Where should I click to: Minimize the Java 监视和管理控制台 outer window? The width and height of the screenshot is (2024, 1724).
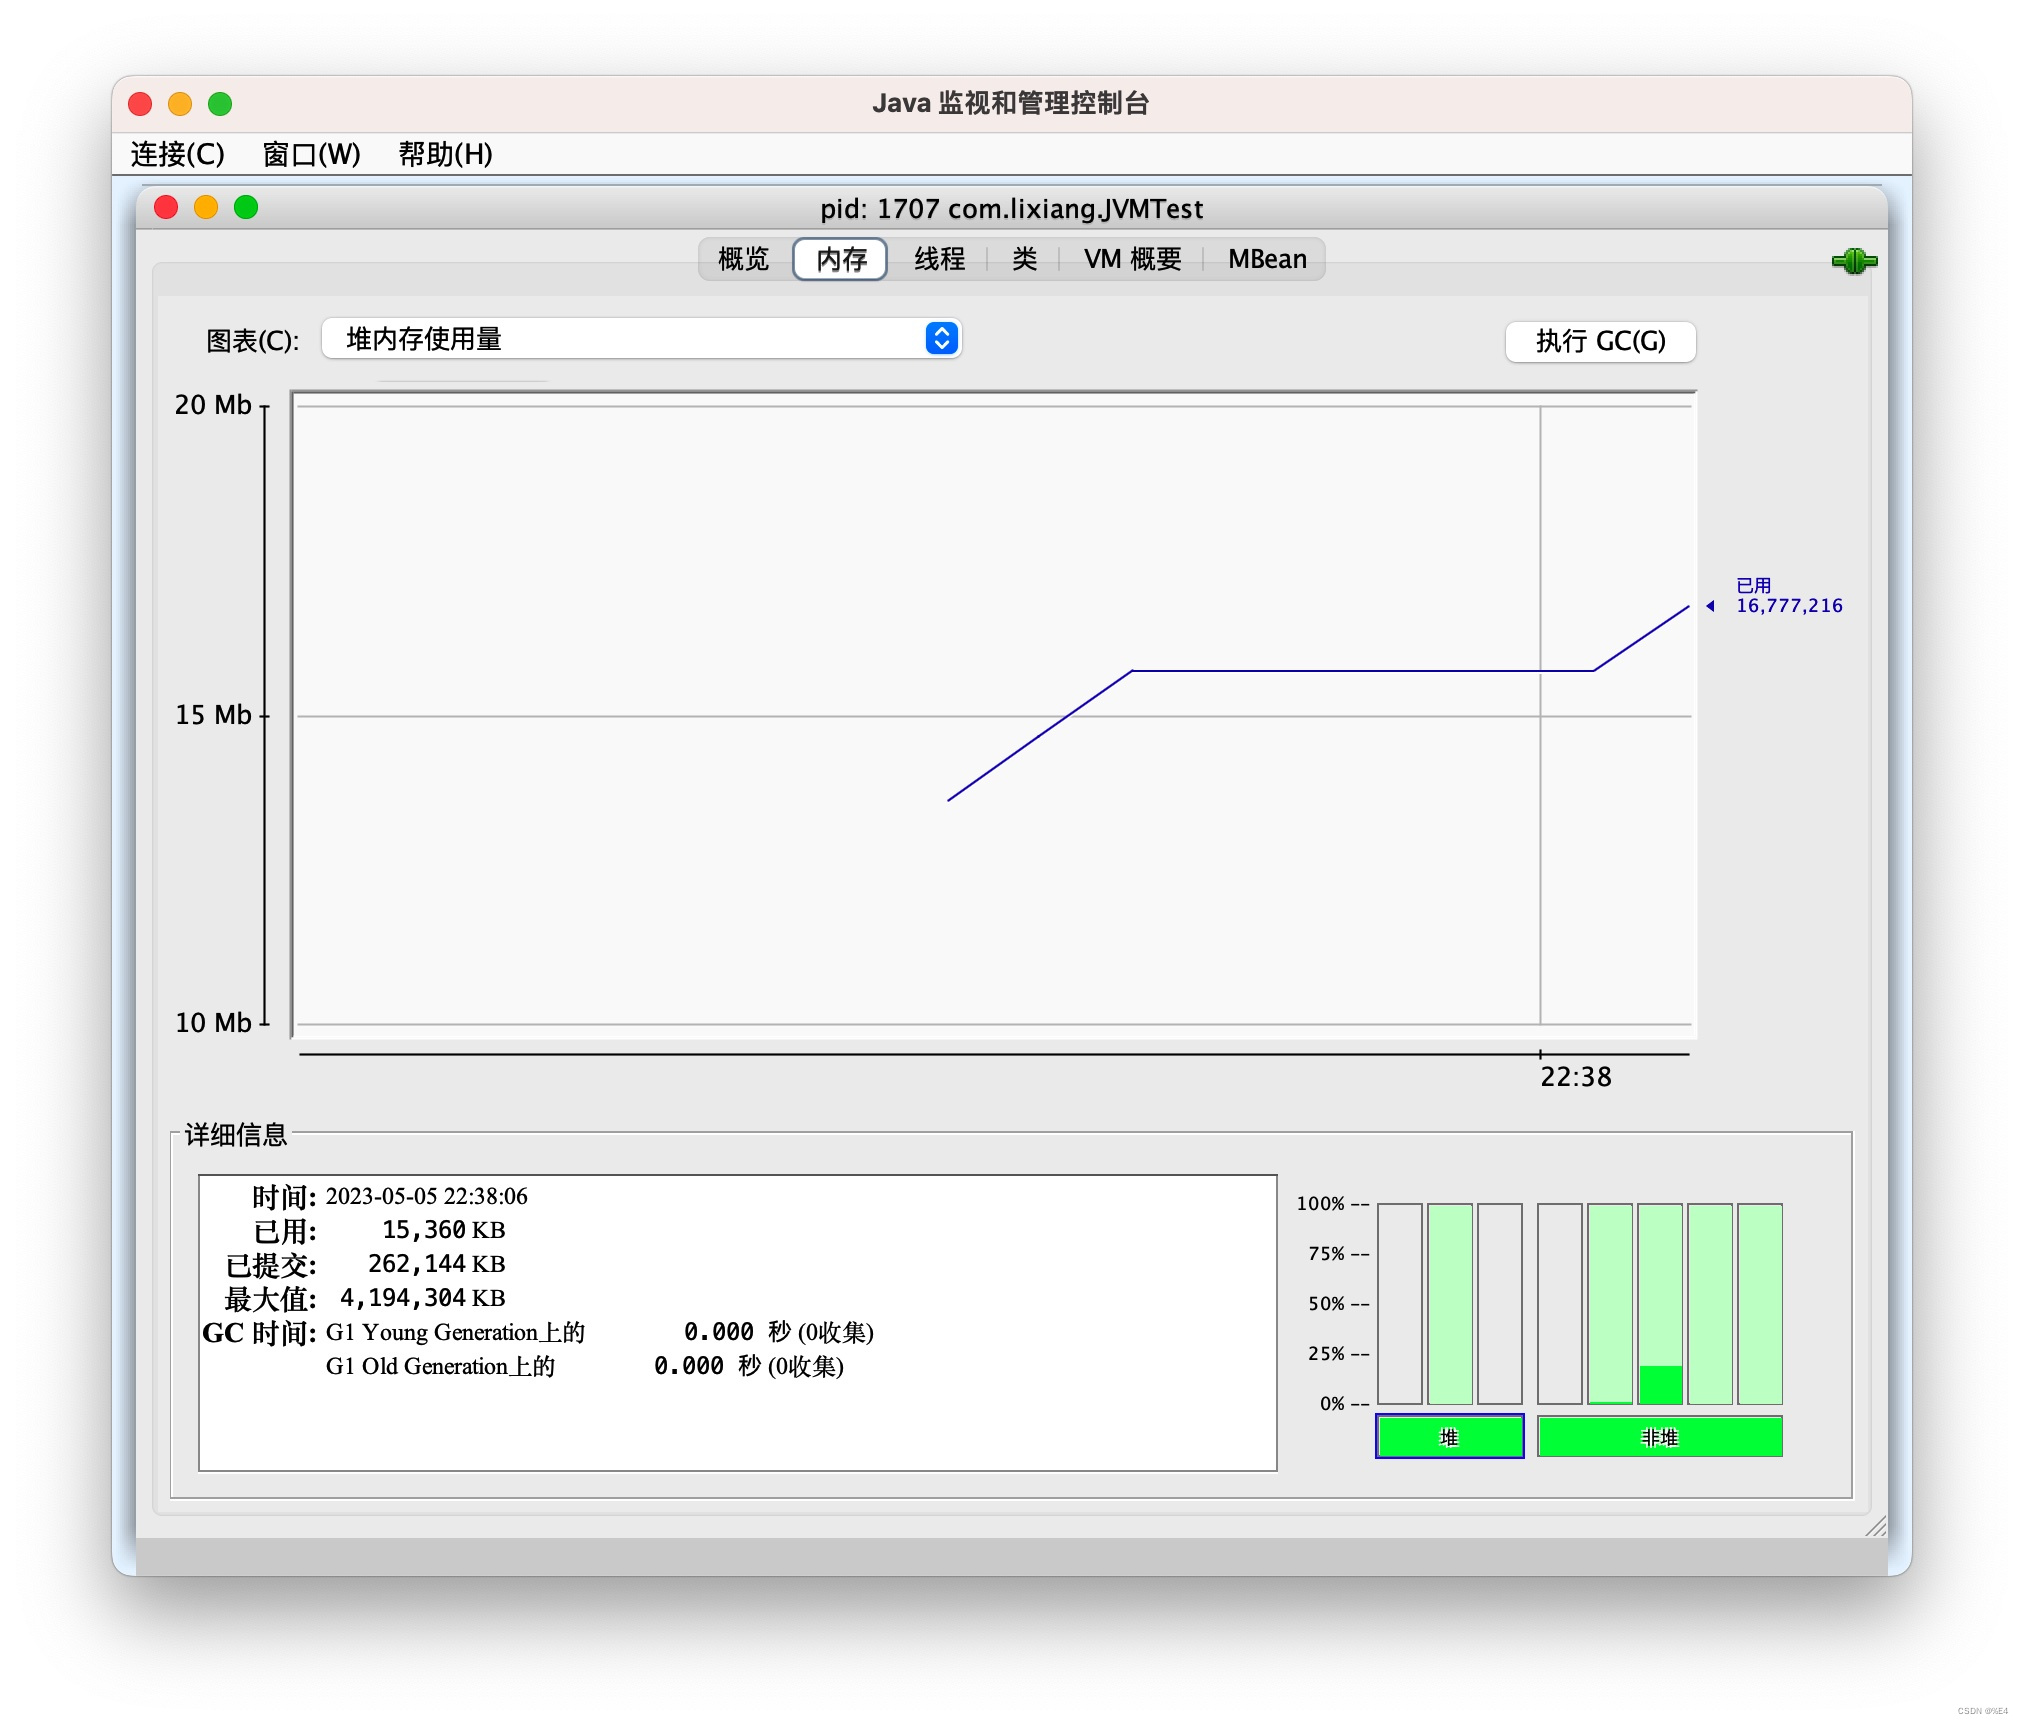(x=180, y=103)
